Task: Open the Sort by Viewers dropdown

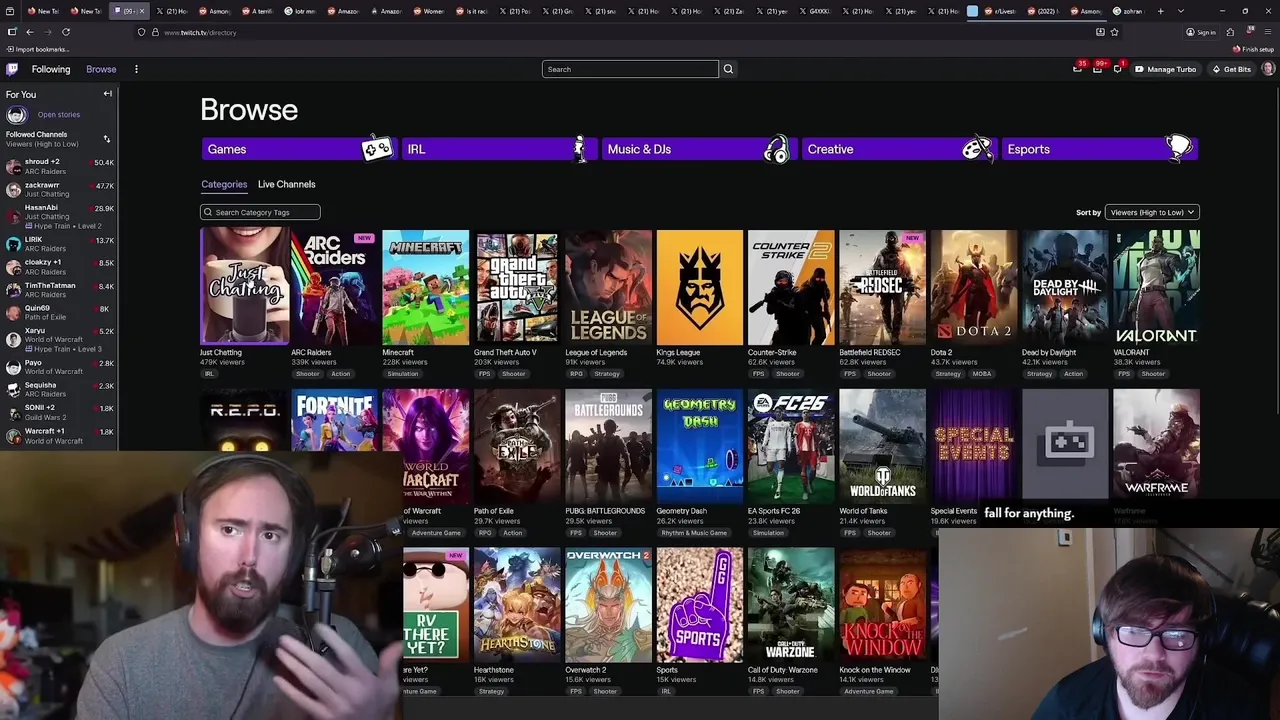Action: tap(1151, 212)
